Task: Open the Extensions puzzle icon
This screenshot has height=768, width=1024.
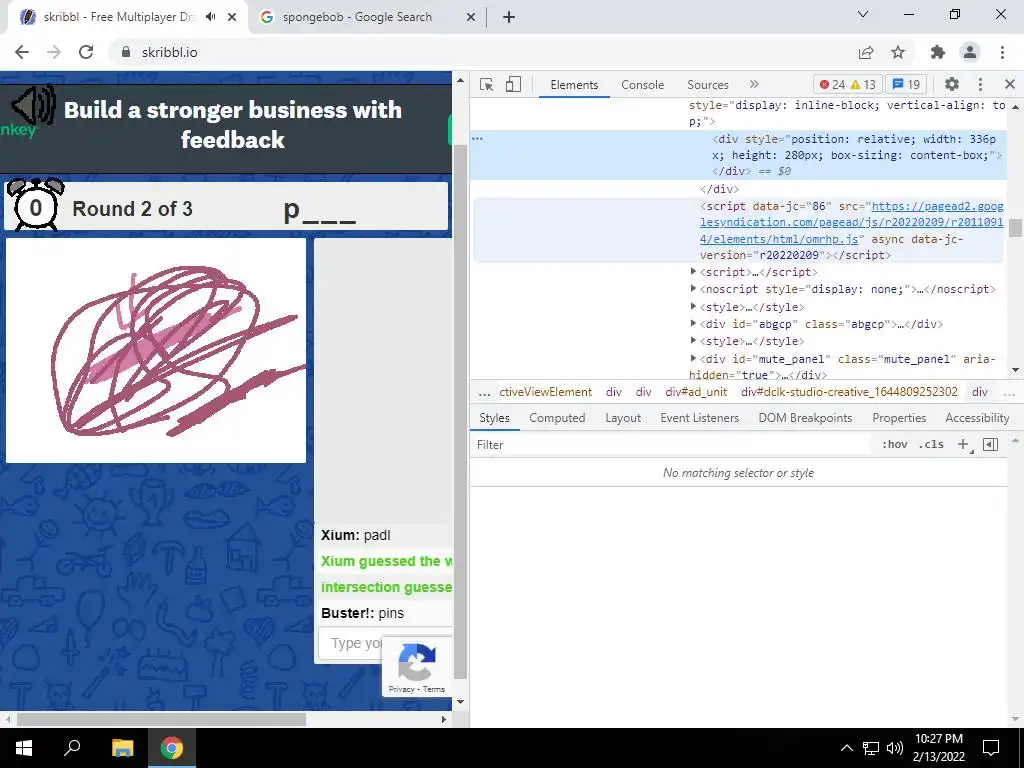Action: (x=938, y=52)
